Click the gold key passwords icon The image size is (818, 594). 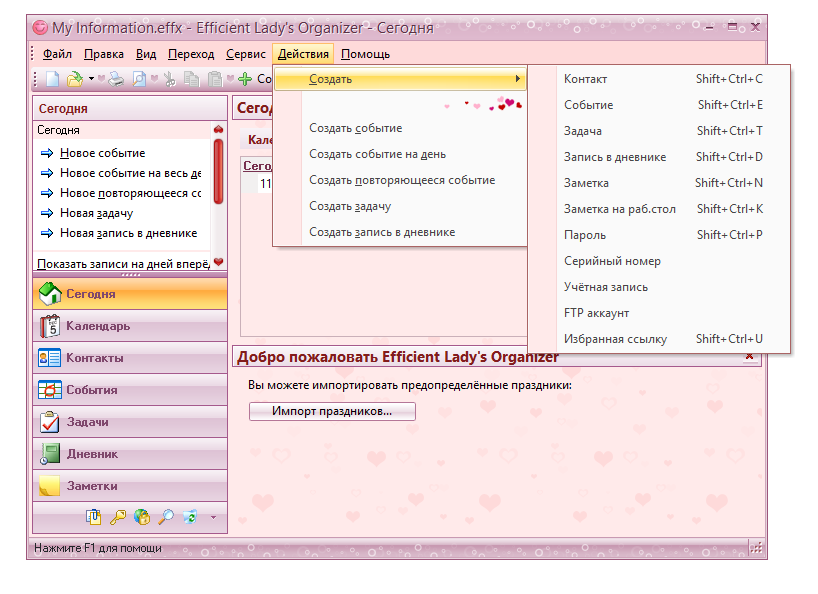118,517
